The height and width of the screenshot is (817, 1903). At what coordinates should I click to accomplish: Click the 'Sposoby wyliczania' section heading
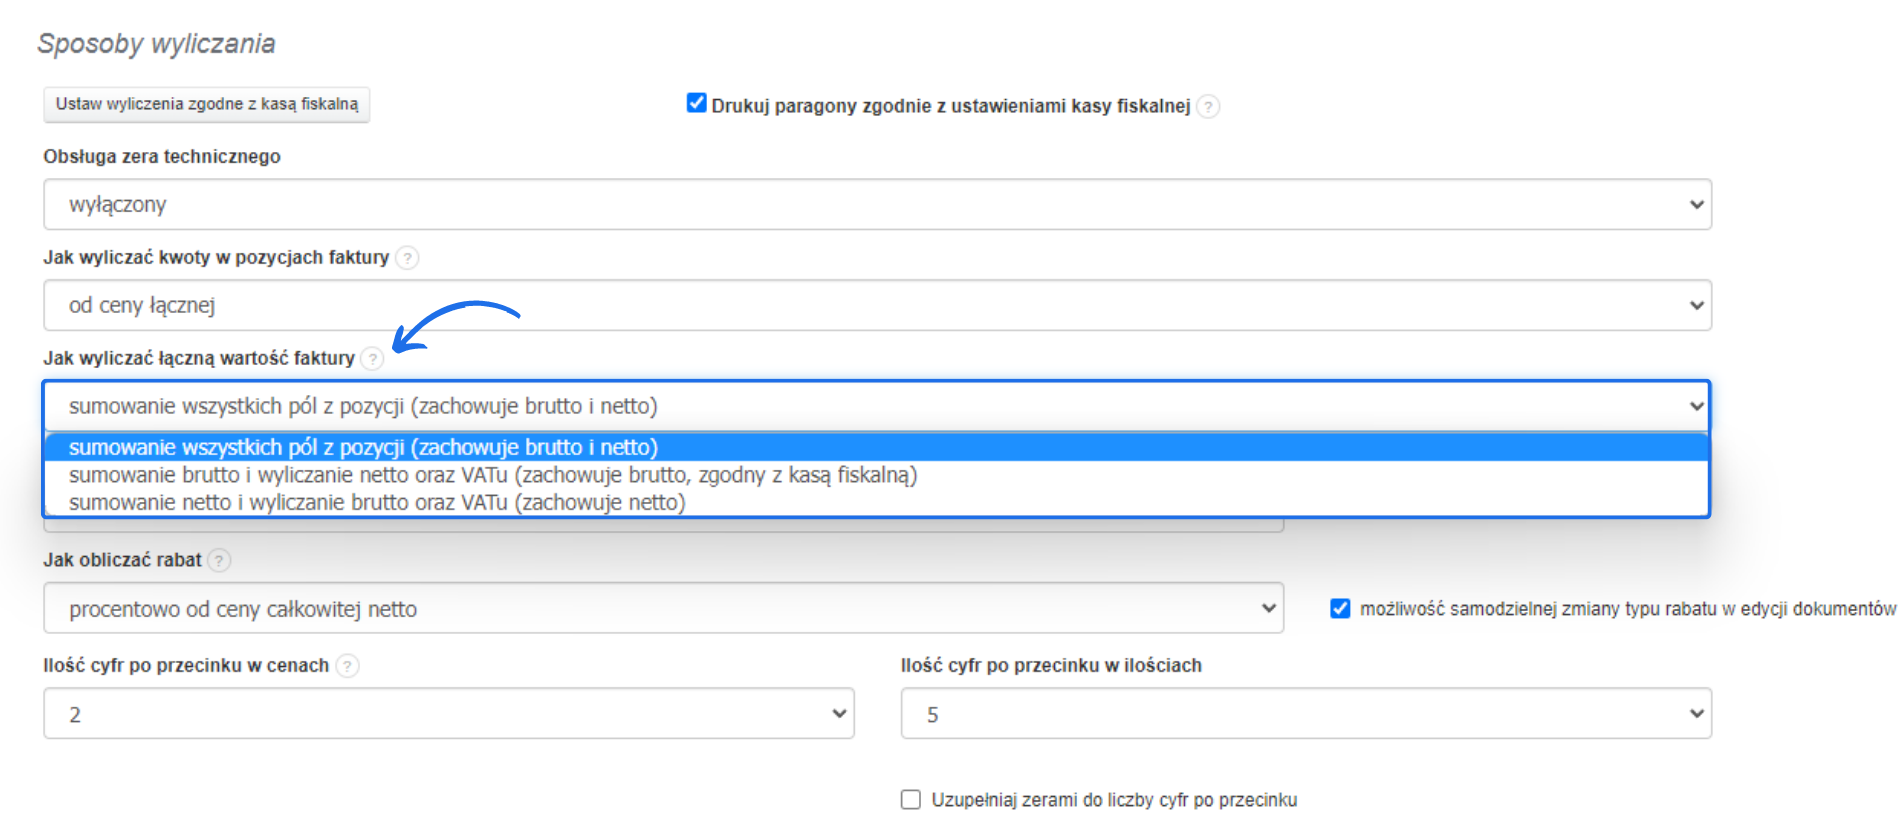pos(156,44)
